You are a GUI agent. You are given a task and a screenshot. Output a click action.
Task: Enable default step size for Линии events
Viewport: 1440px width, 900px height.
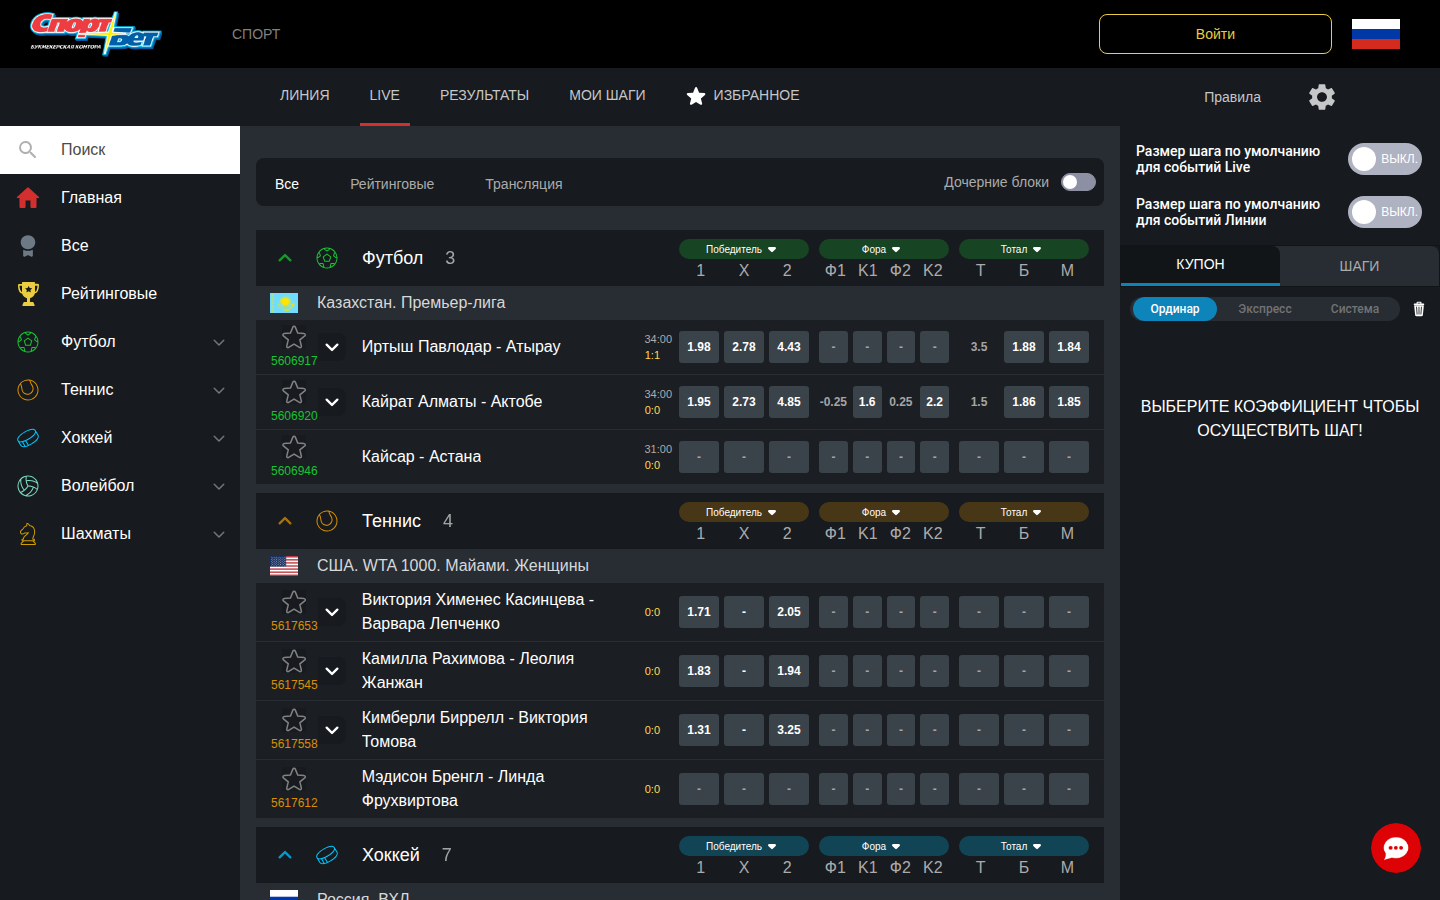[1384, 212]
